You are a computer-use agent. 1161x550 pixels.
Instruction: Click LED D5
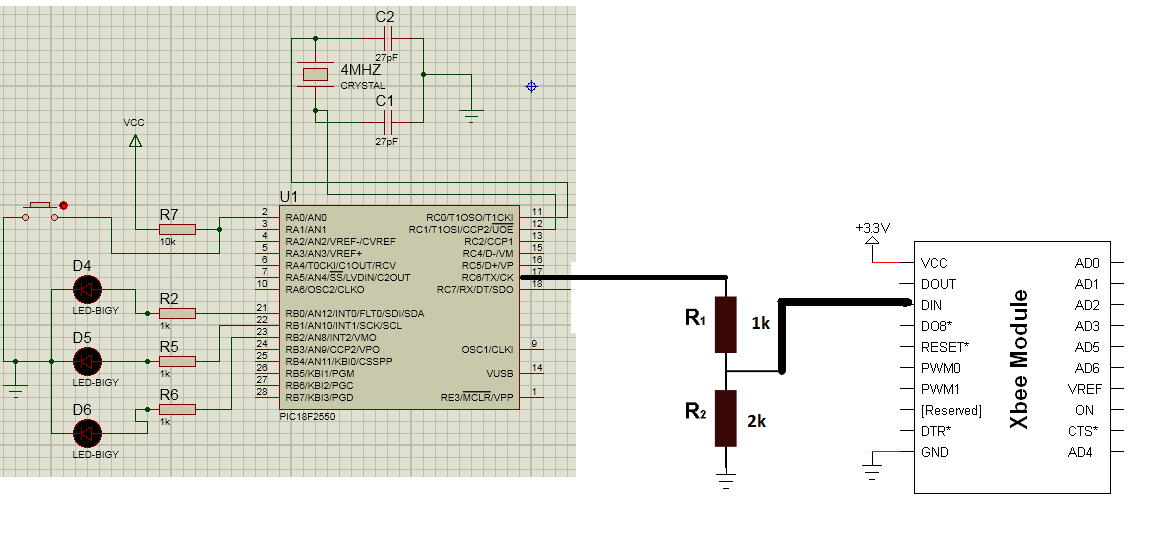click(88, 361)
